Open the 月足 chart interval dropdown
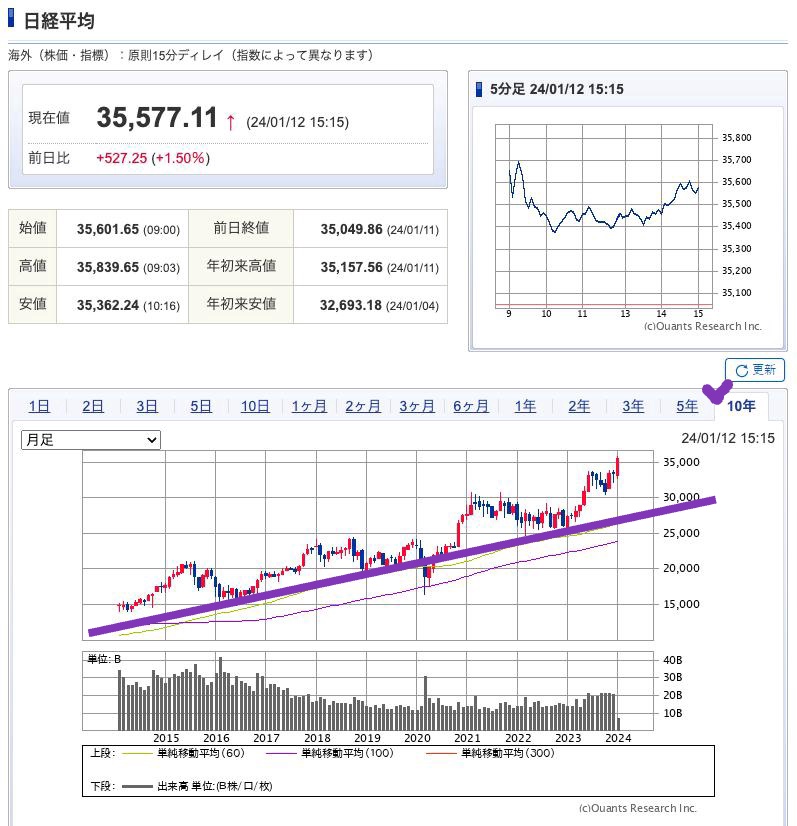This screenshot has width=797, height=826. click(91, 440)
